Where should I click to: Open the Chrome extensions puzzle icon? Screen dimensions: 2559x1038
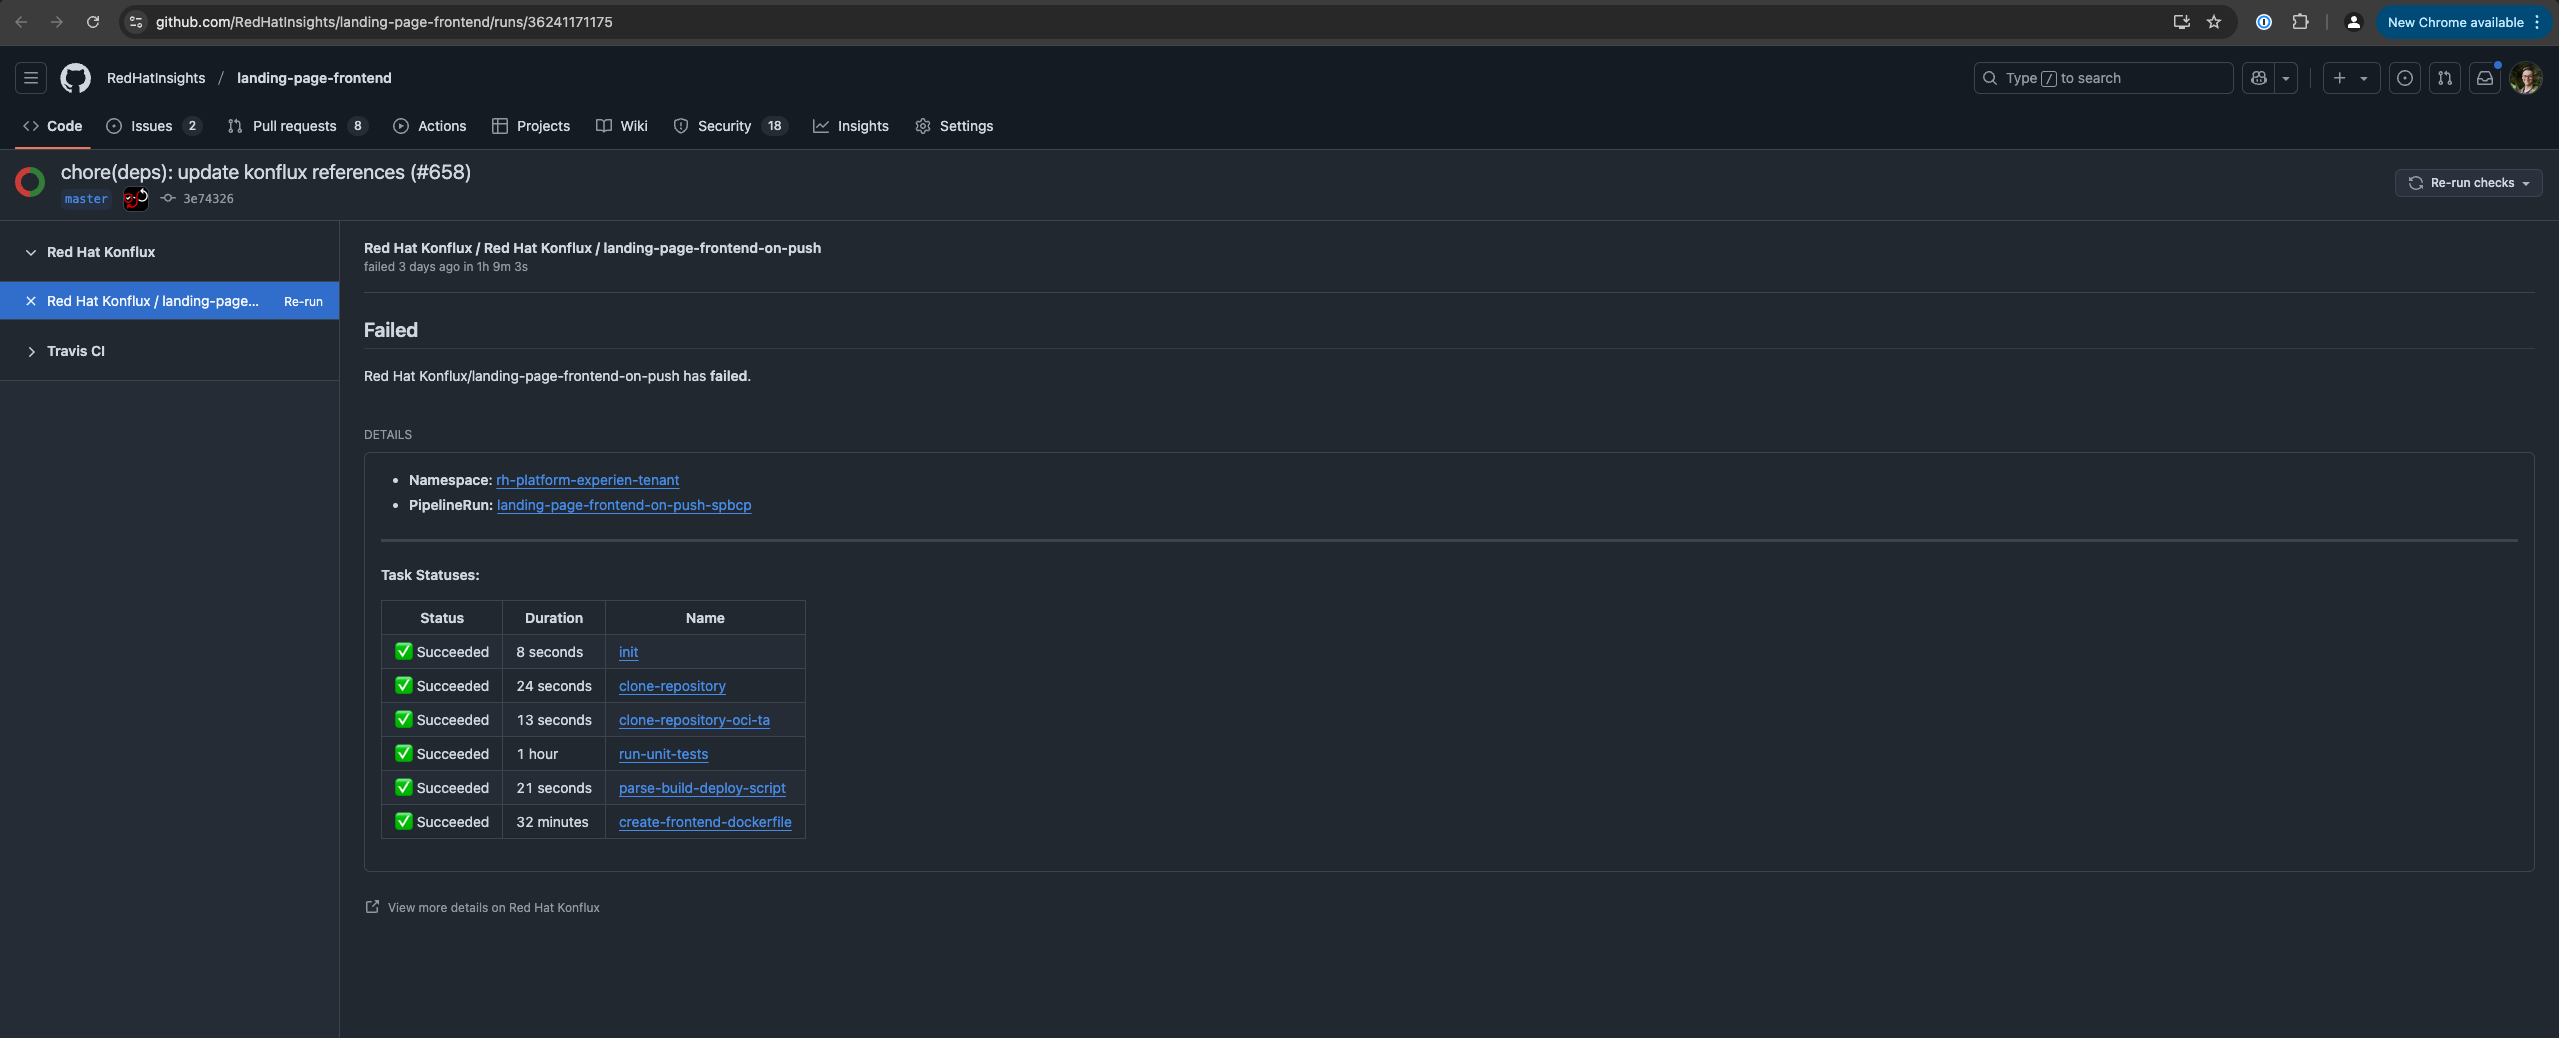pyautogui.click(x=2300, y=22)
